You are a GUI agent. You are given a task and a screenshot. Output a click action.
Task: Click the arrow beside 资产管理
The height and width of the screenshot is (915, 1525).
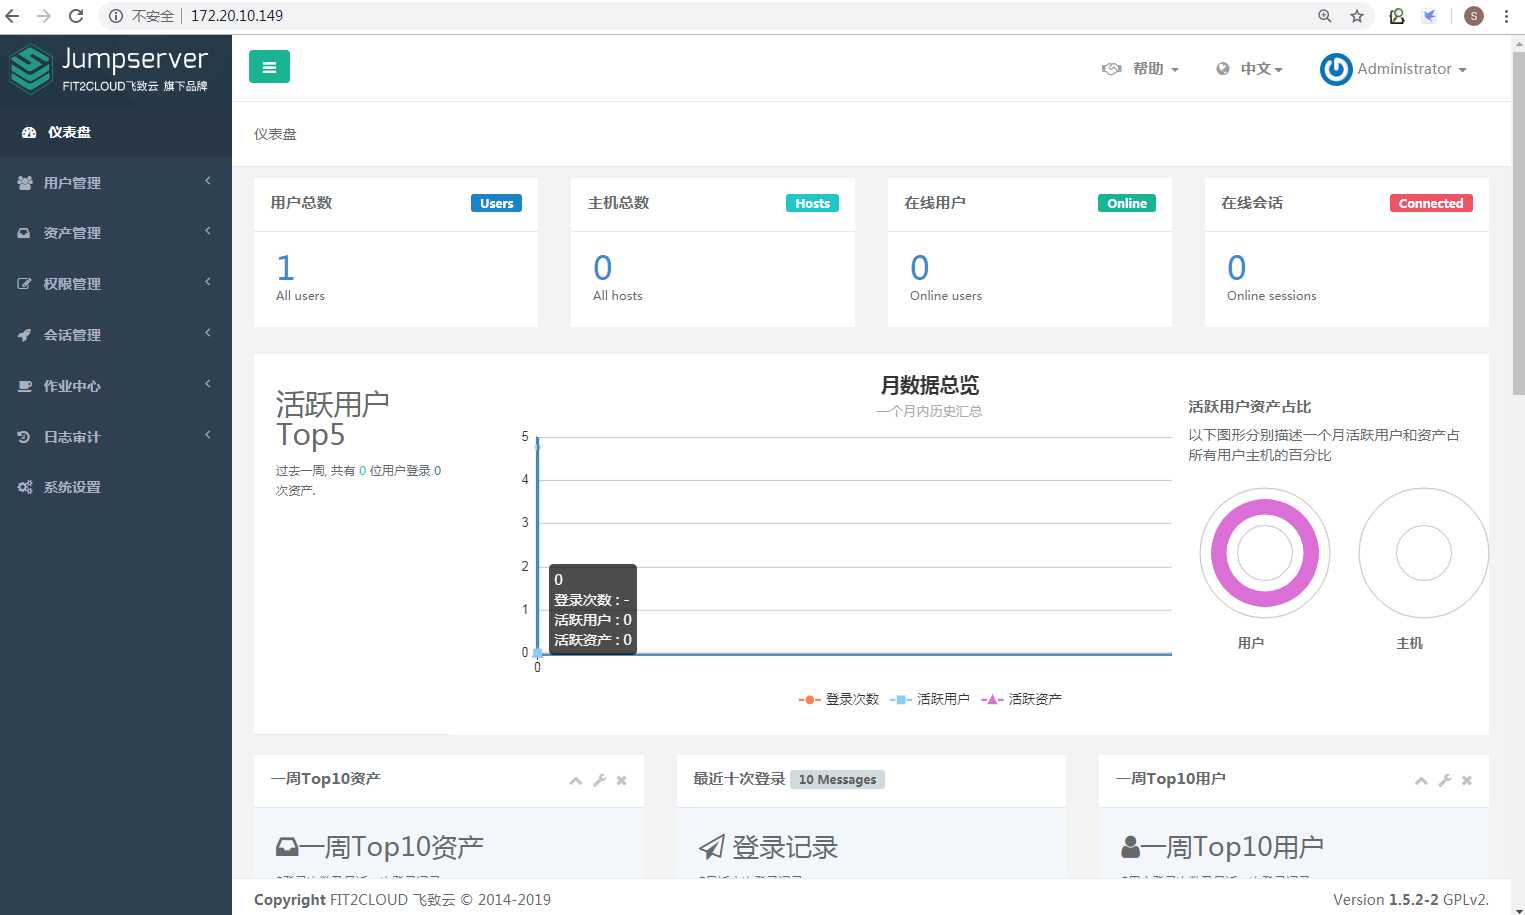208,231
